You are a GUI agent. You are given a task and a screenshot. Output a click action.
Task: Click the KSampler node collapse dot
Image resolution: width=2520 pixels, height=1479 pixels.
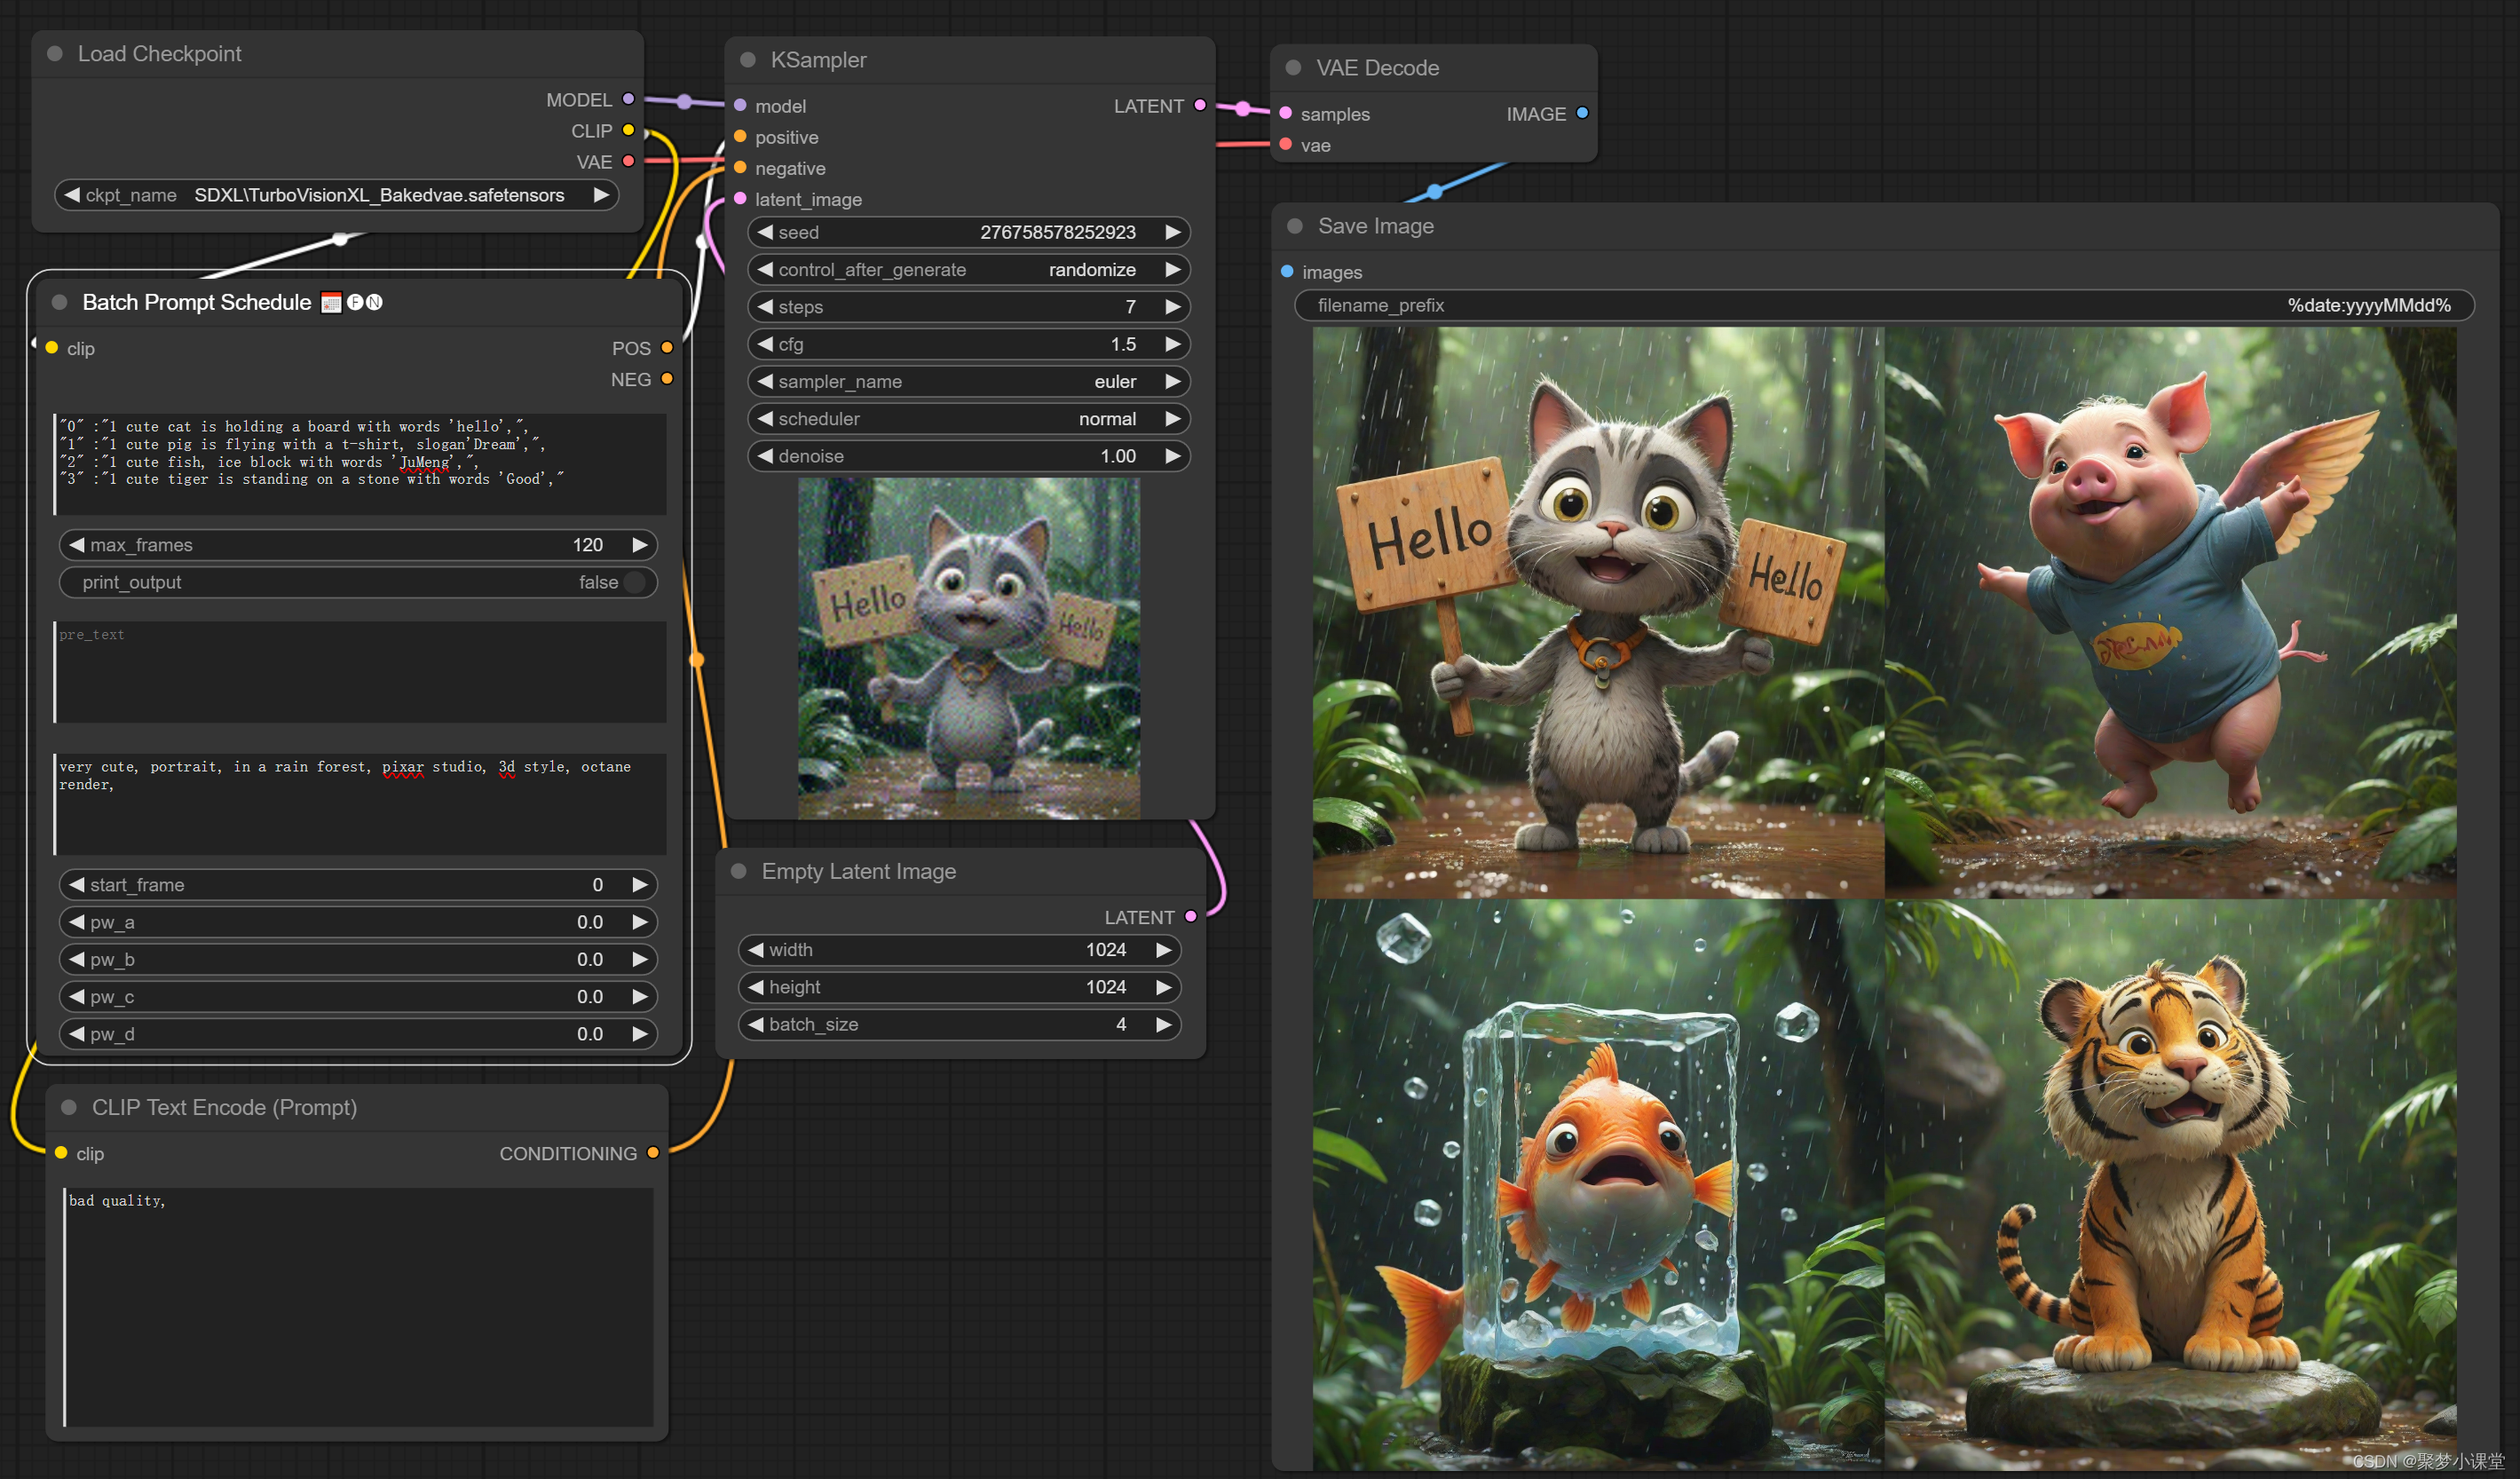click(x=747, y=60)
